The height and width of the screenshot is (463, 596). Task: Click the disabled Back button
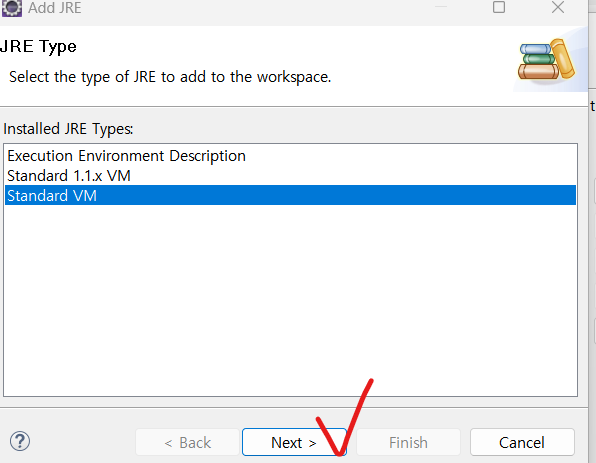tap(187, 442)
